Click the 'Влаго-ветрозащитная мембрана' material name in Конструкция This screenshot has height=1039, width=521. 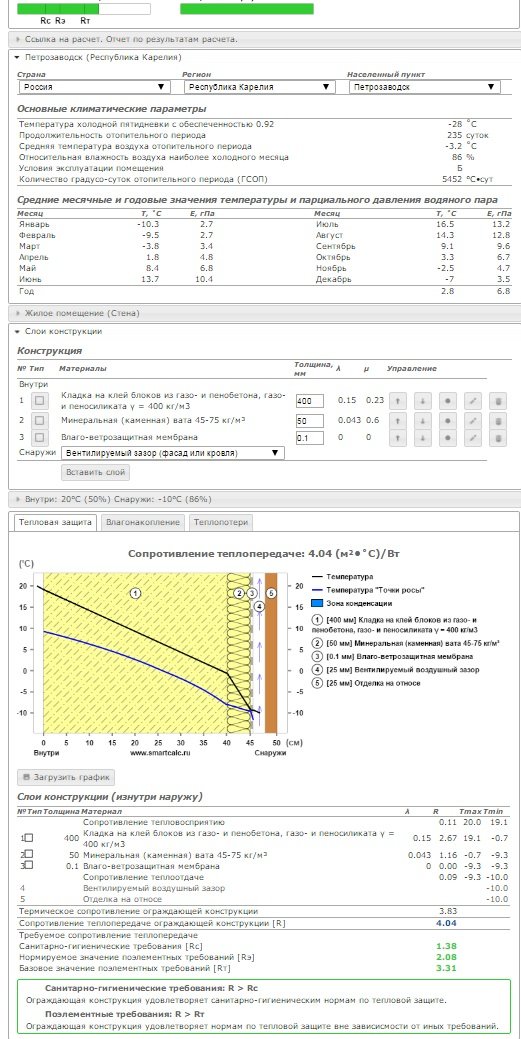point(129,437)
